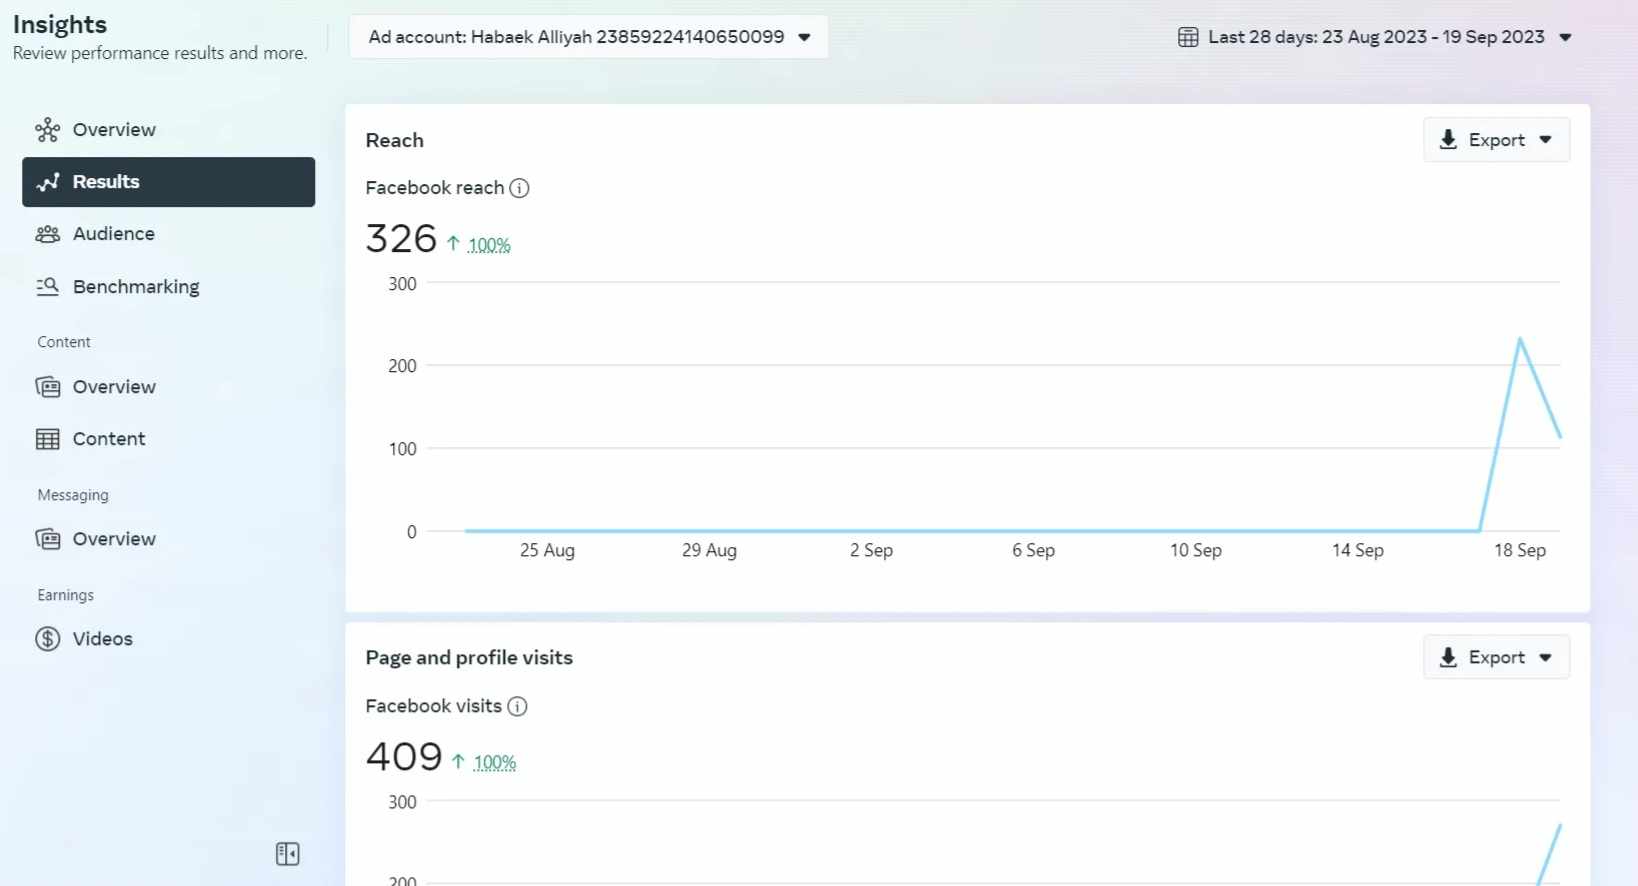Click the Facebook visits 100% change link
The image size is (1638, 886).
click(x=495, y=763)
